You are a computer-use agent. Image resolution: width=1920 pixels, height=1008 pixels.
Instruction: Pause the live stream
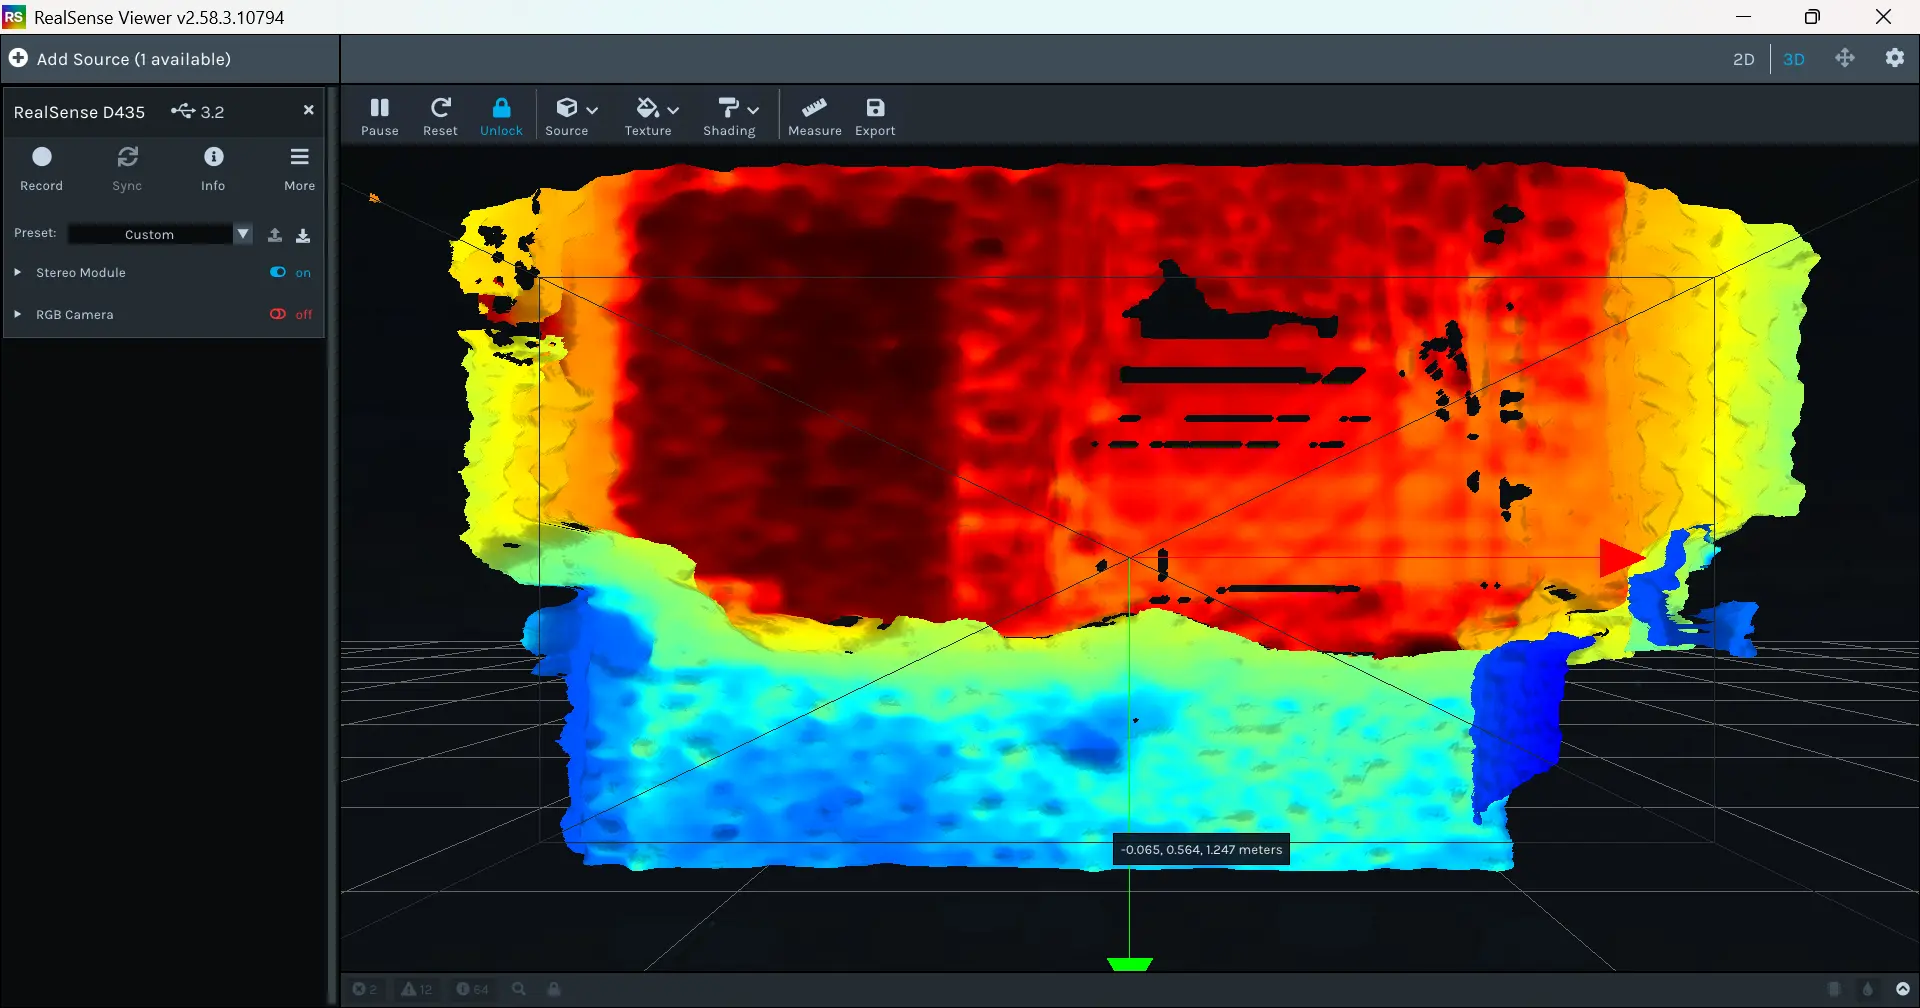click(x=379, y=116)
